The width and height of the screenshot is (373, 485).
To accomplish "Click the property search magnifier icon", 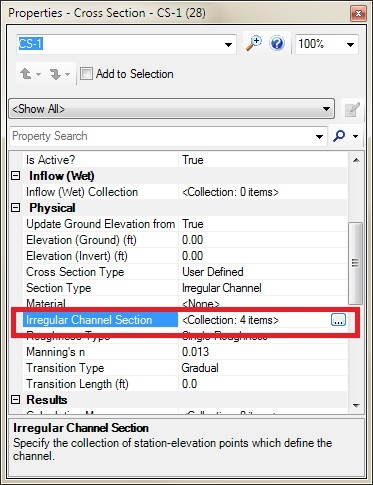I will tap(339, 136).
